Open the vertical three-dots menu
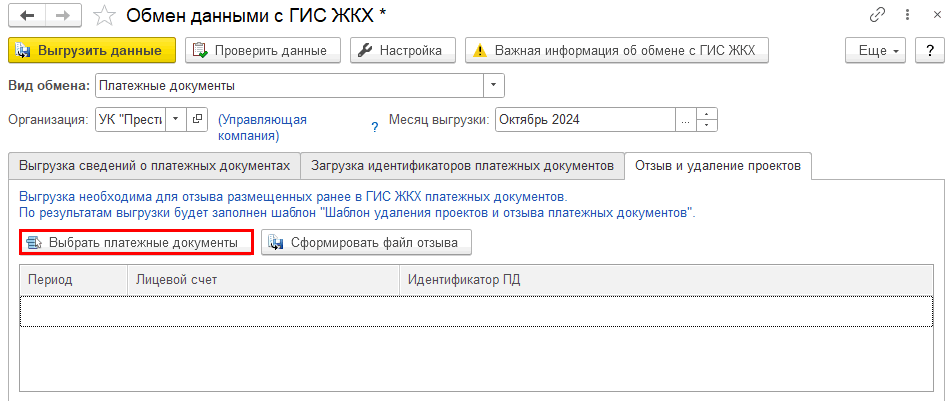Viewport: 952px width, 401px height. 903,15
